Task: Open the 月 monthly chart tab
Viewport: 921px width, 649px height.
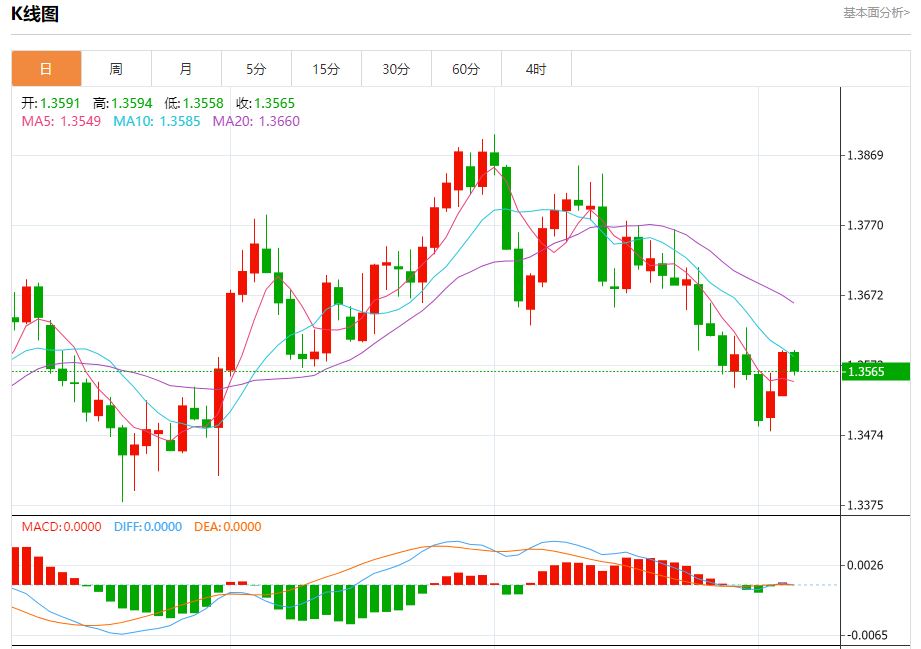Action: coord(186,69)
